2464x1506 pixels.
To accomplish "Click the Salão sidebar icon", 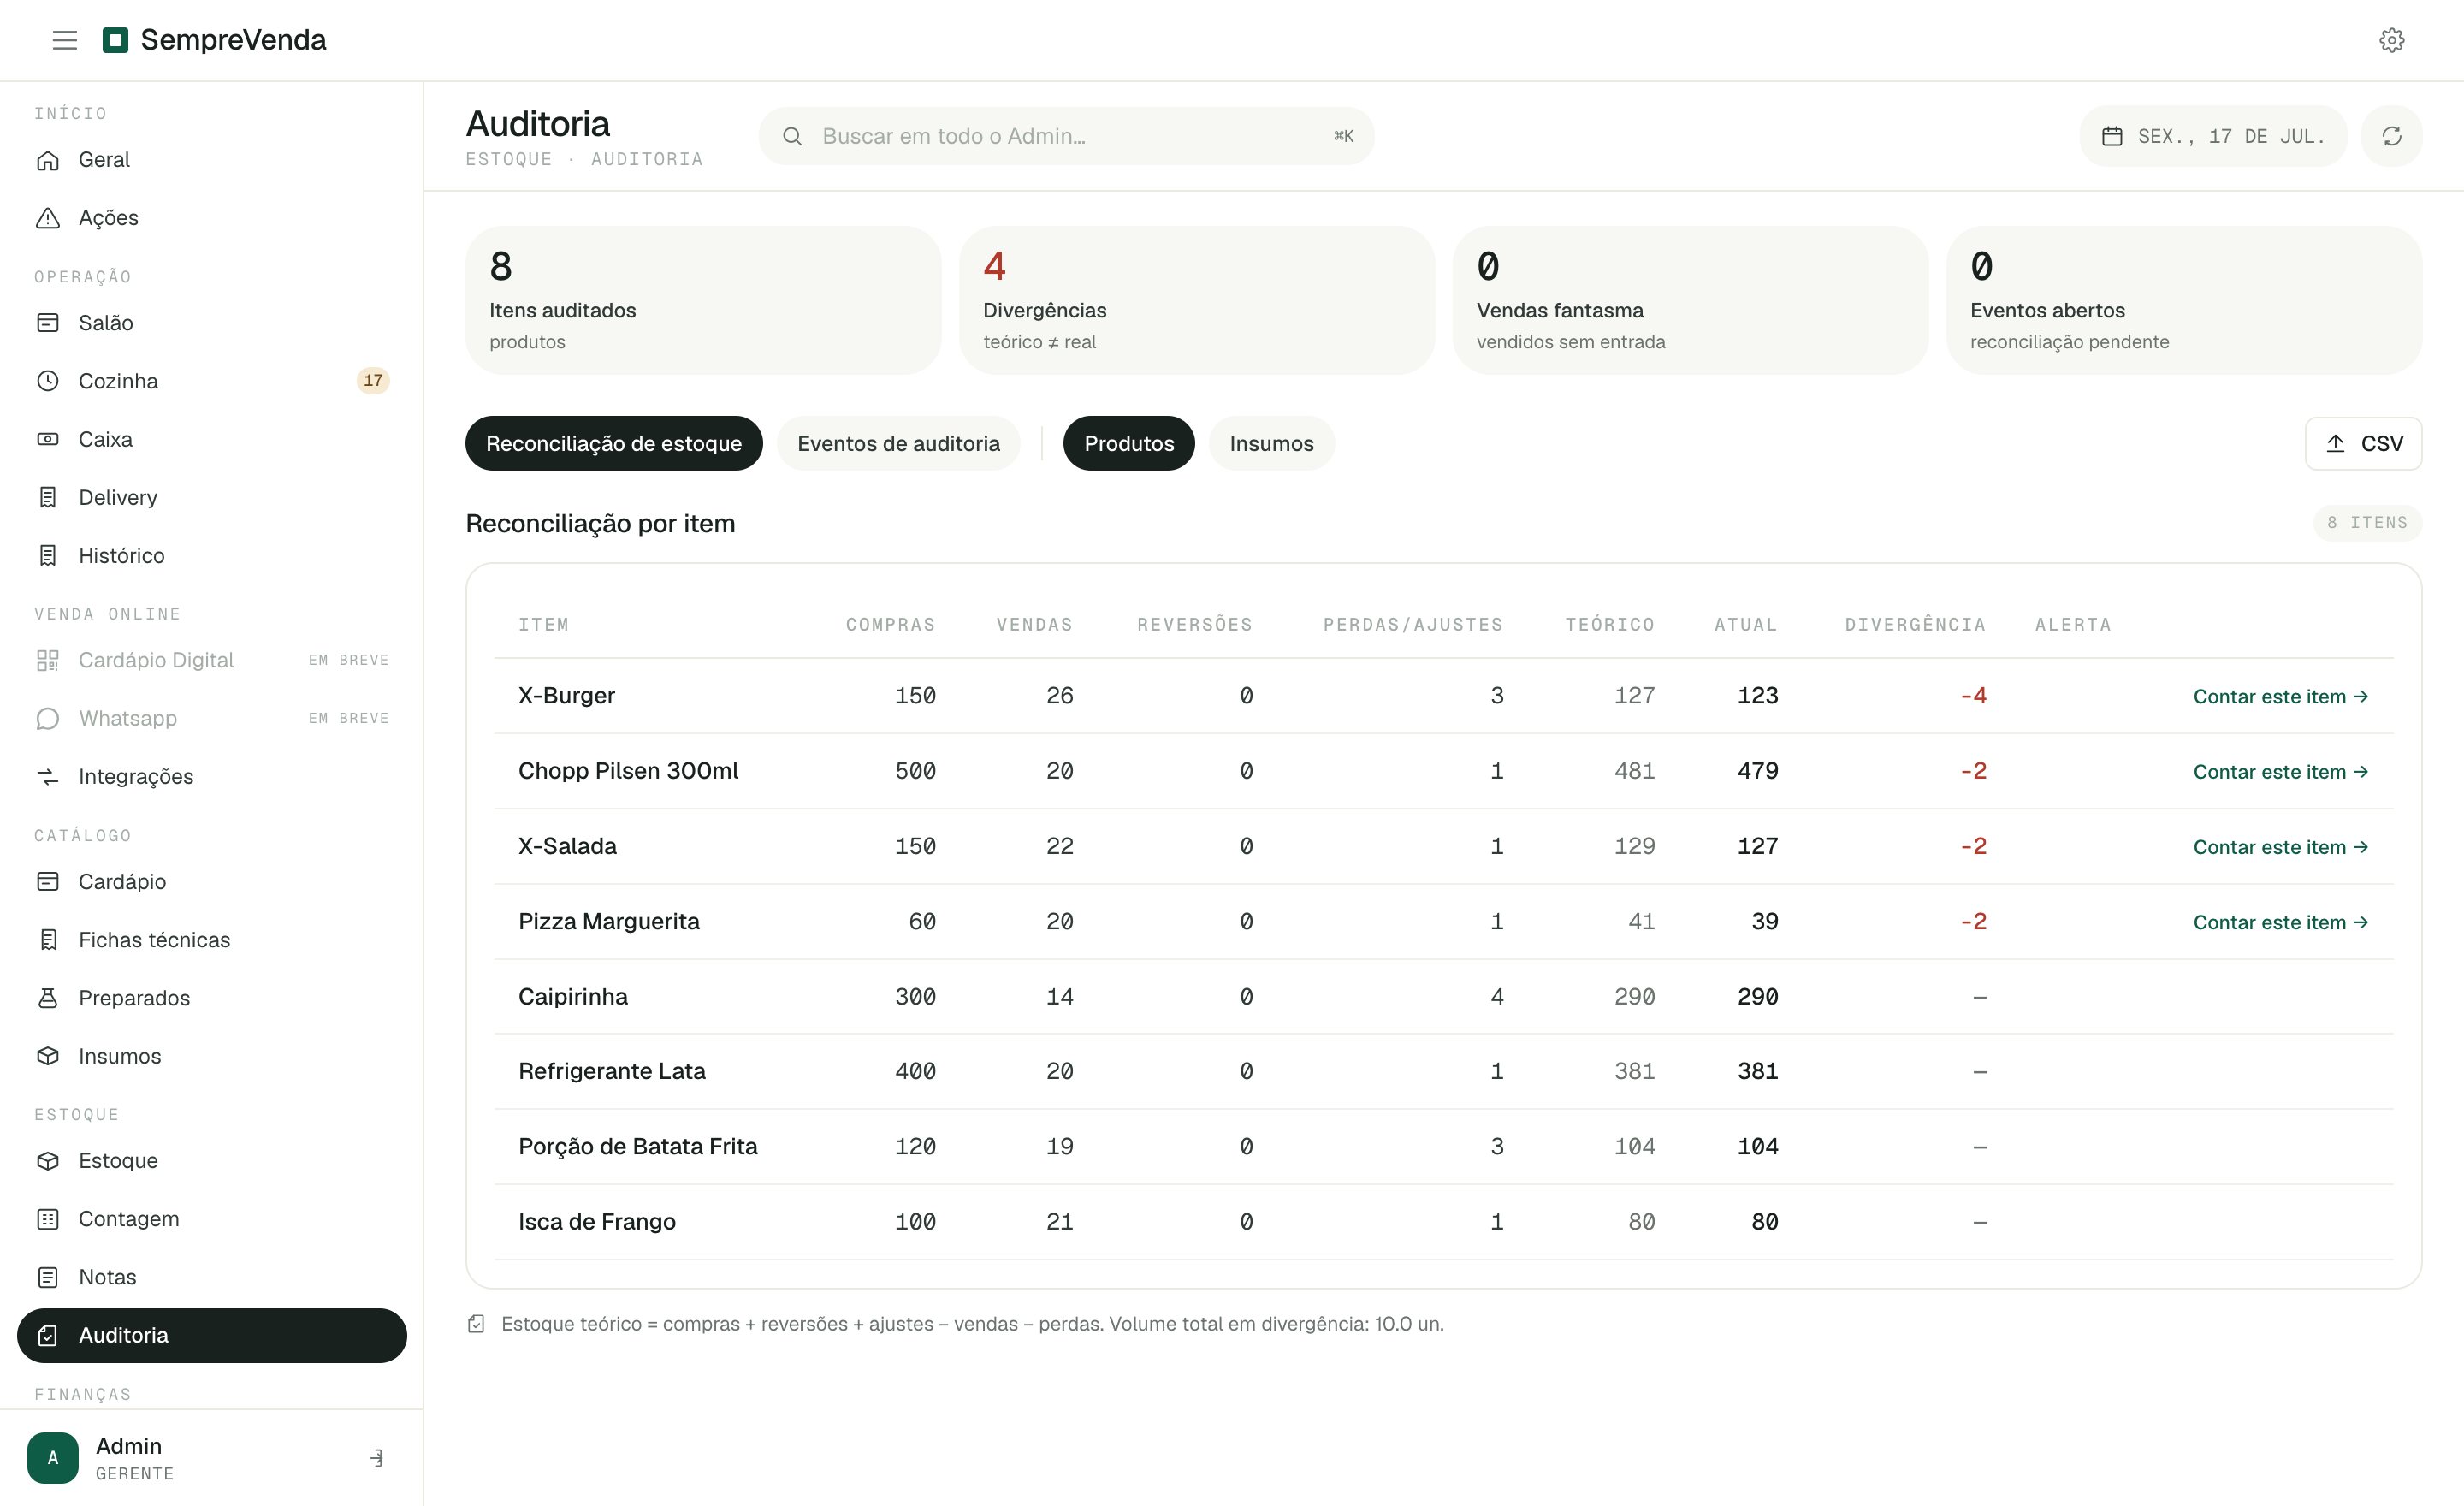I will pos(48,323).
